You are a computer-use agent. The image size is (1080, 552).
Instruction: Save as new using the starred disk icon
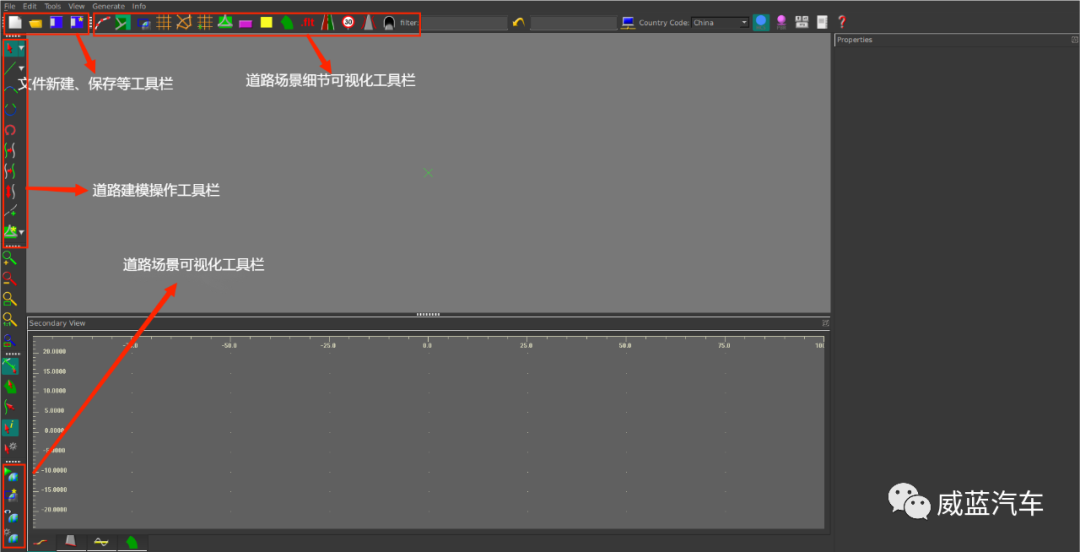click(x=77, y=23)
